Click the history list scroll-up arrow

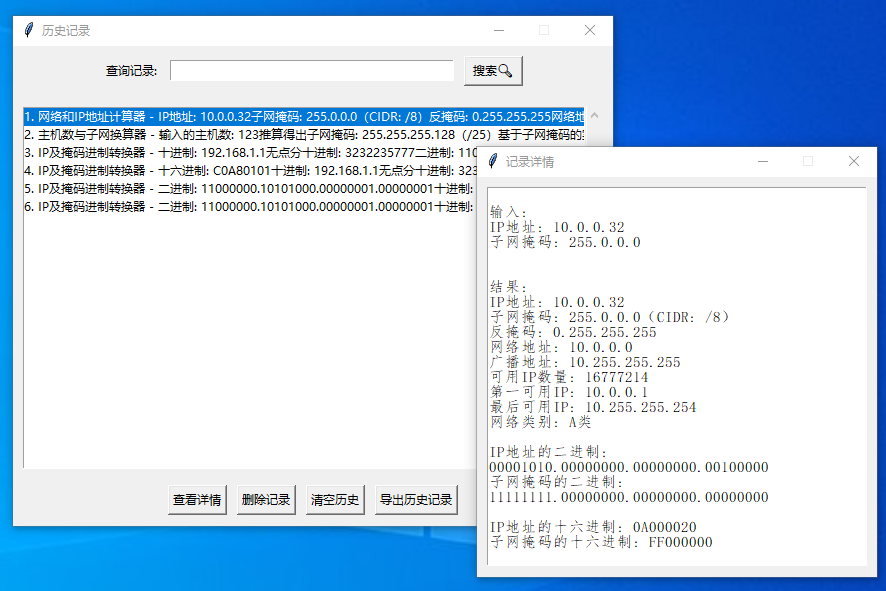[x=594, y=115]
